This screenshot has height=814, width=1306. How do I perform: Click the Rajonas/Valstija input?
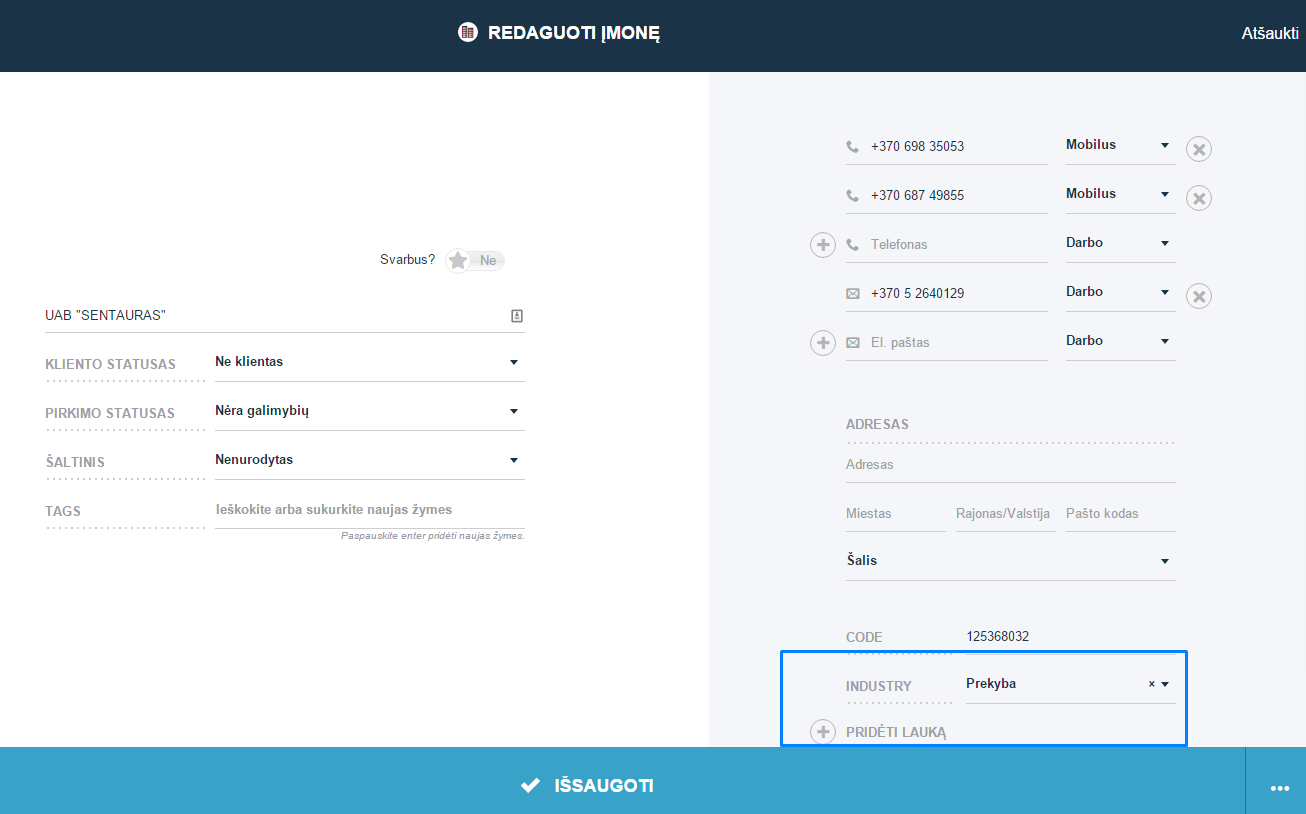point(1006,514)
